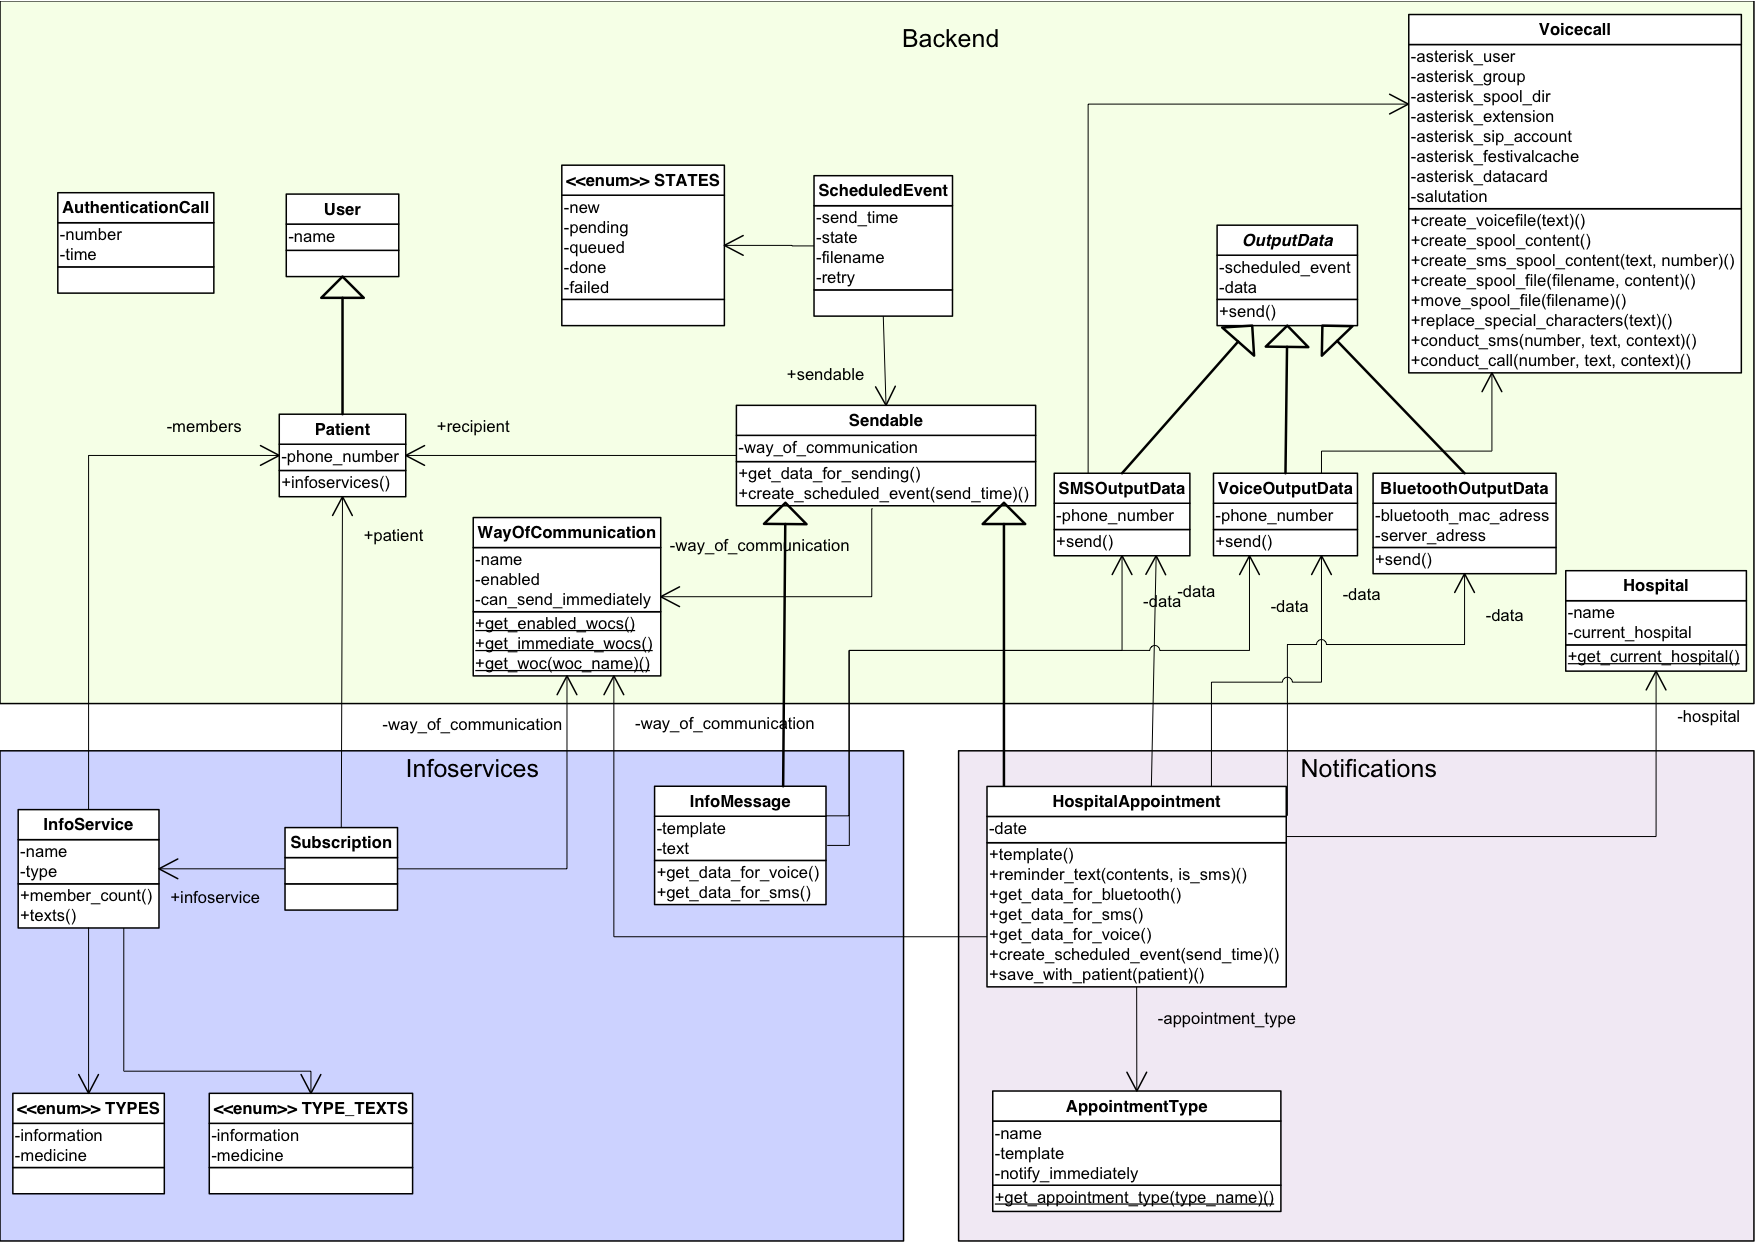The image size is (1757, 1243).
Task: Click the Backend section label
Action: pos(950,38)
